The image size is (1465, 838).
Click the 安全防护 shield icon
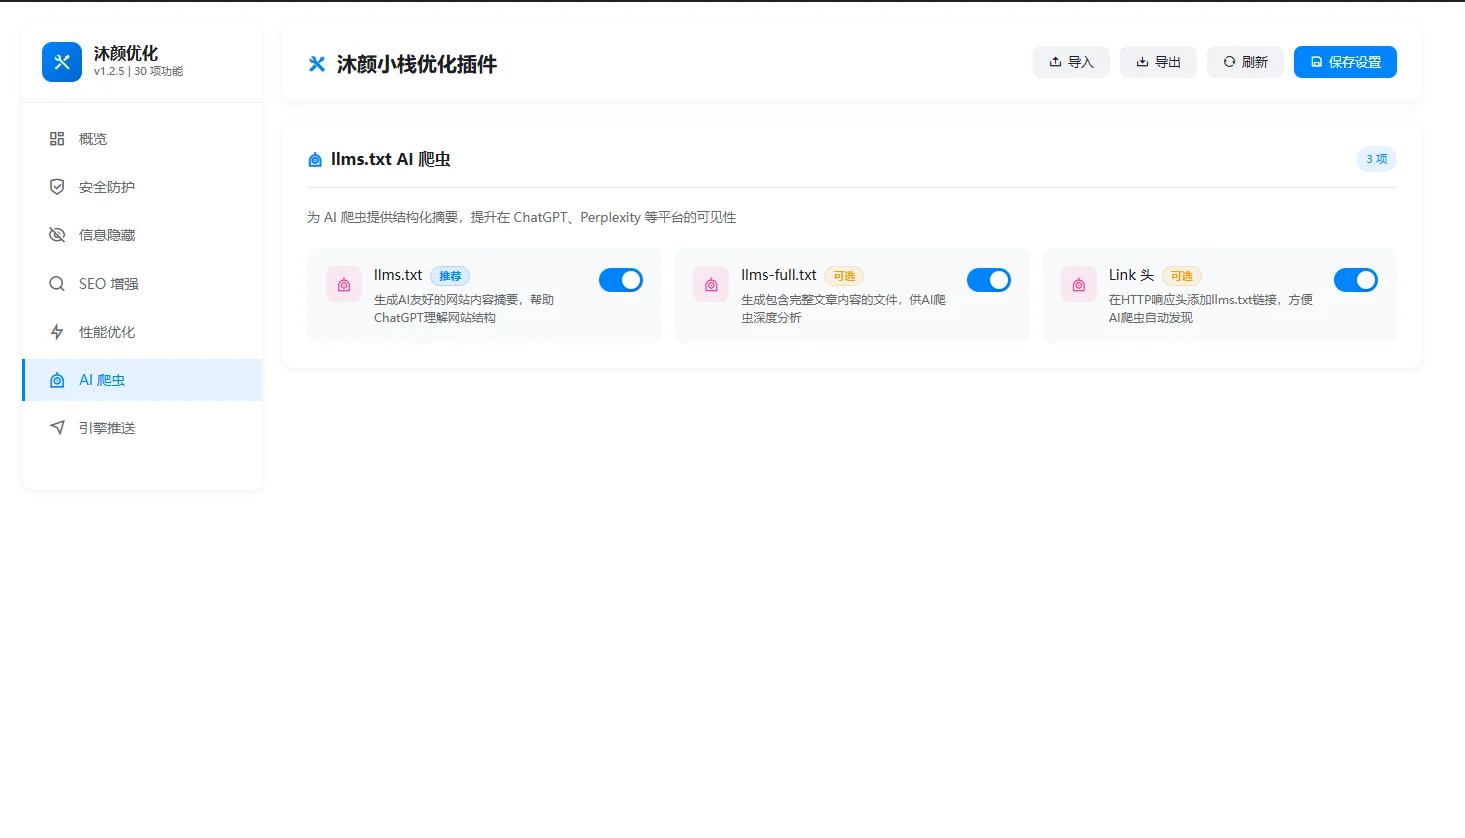point(57,187)
